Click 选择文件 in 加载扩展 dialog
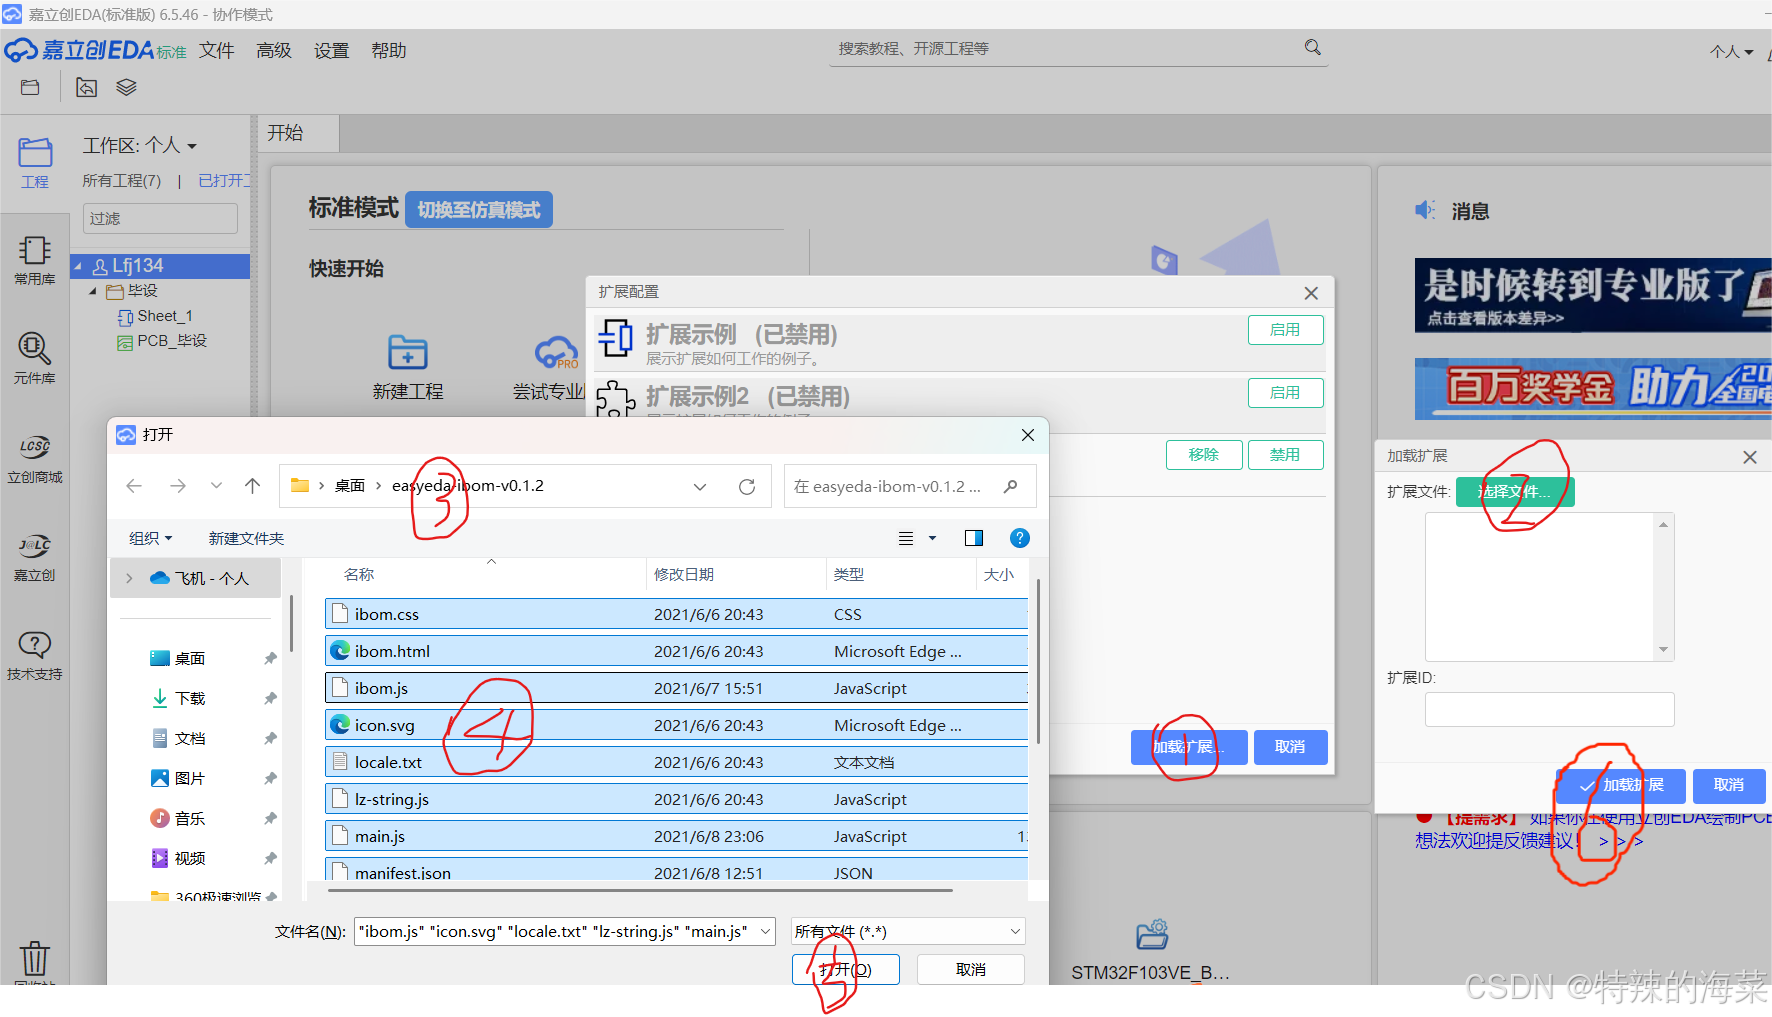 tap(1514, 492)
